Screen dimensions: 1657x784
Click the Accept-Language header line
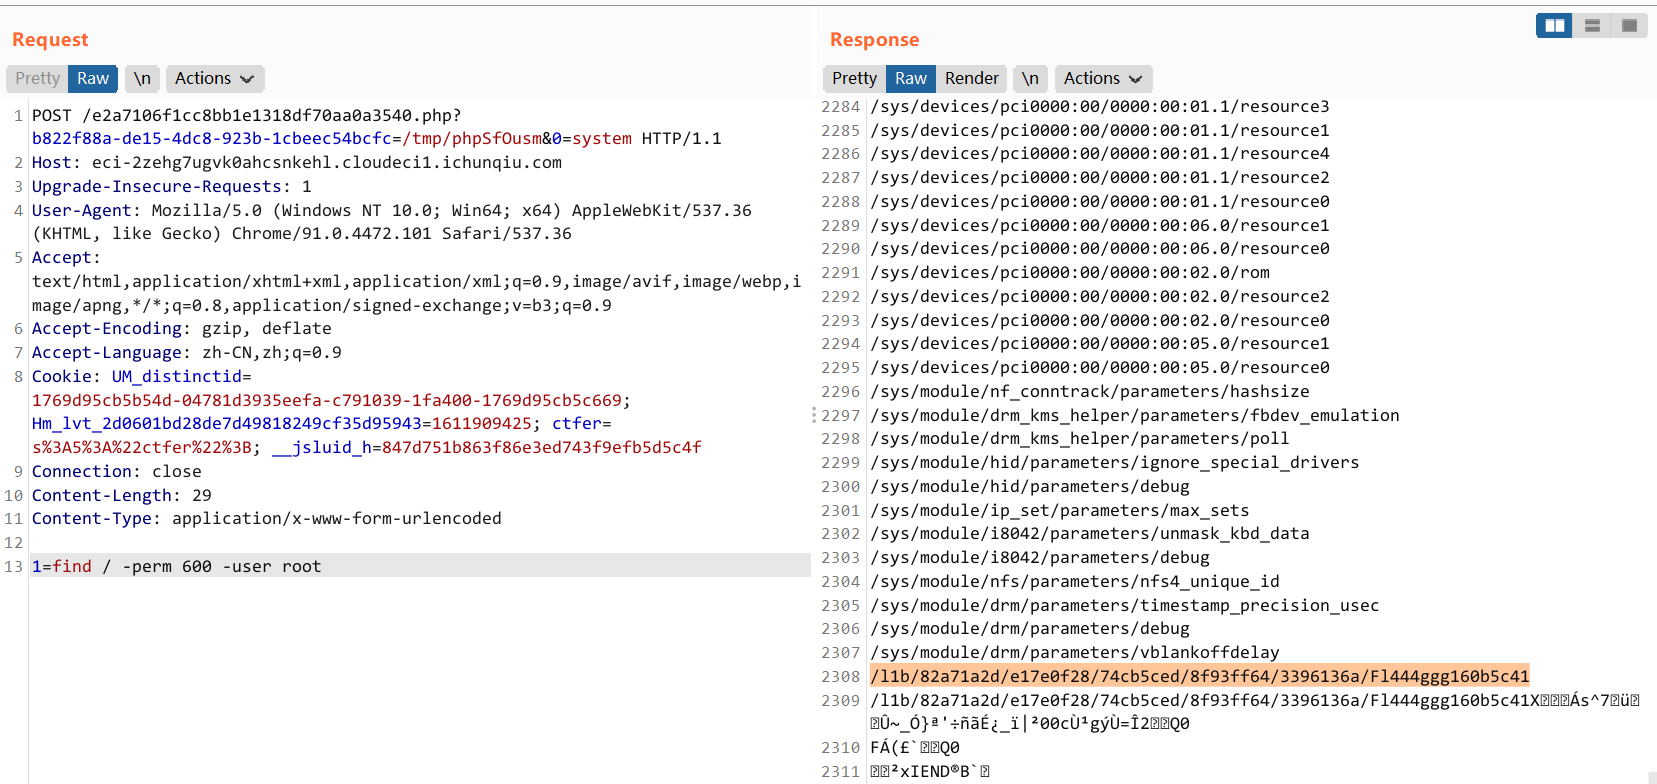[x=187, y=352]
